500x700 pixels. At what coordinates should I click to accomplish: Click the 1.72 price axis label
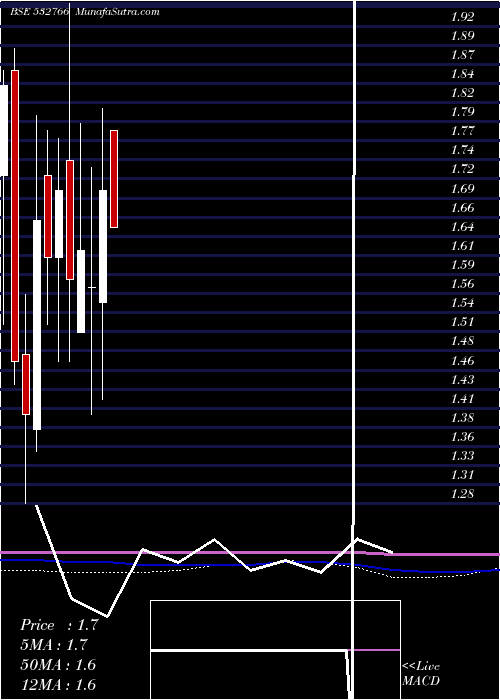click(x=462, y=169)
